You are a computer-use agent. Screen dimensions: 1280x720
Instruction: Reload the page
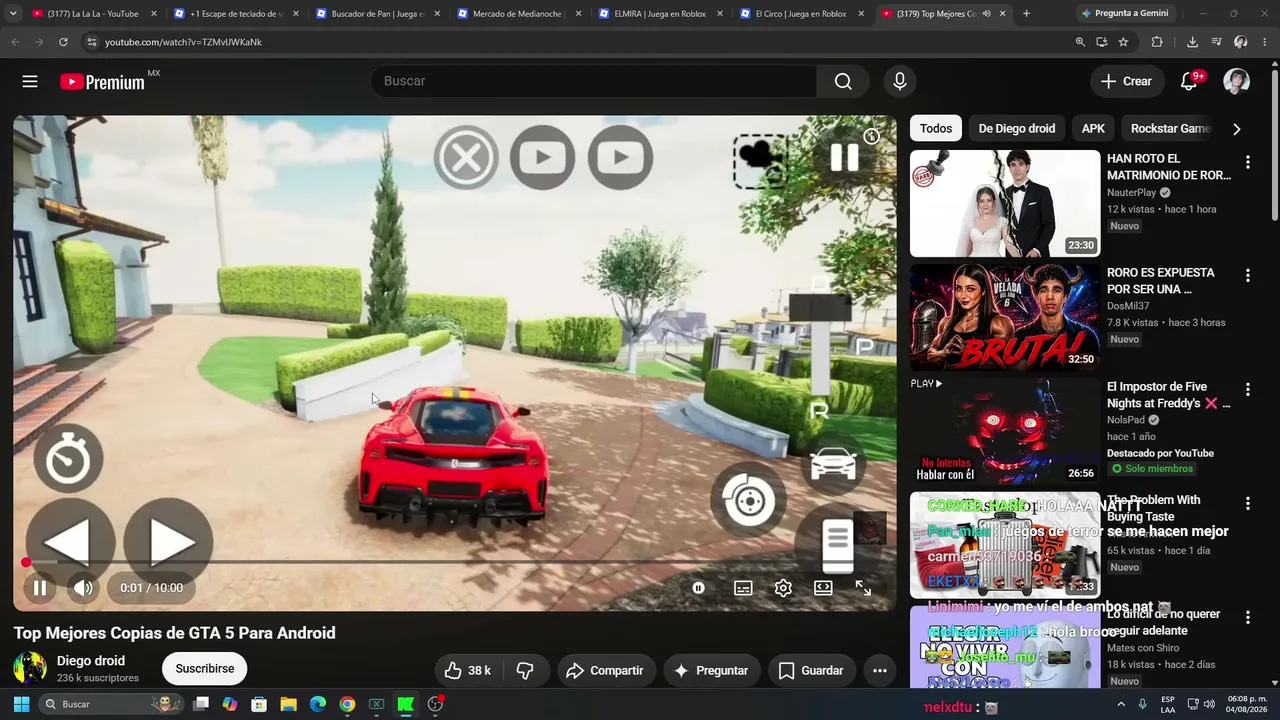click(63, 42)
